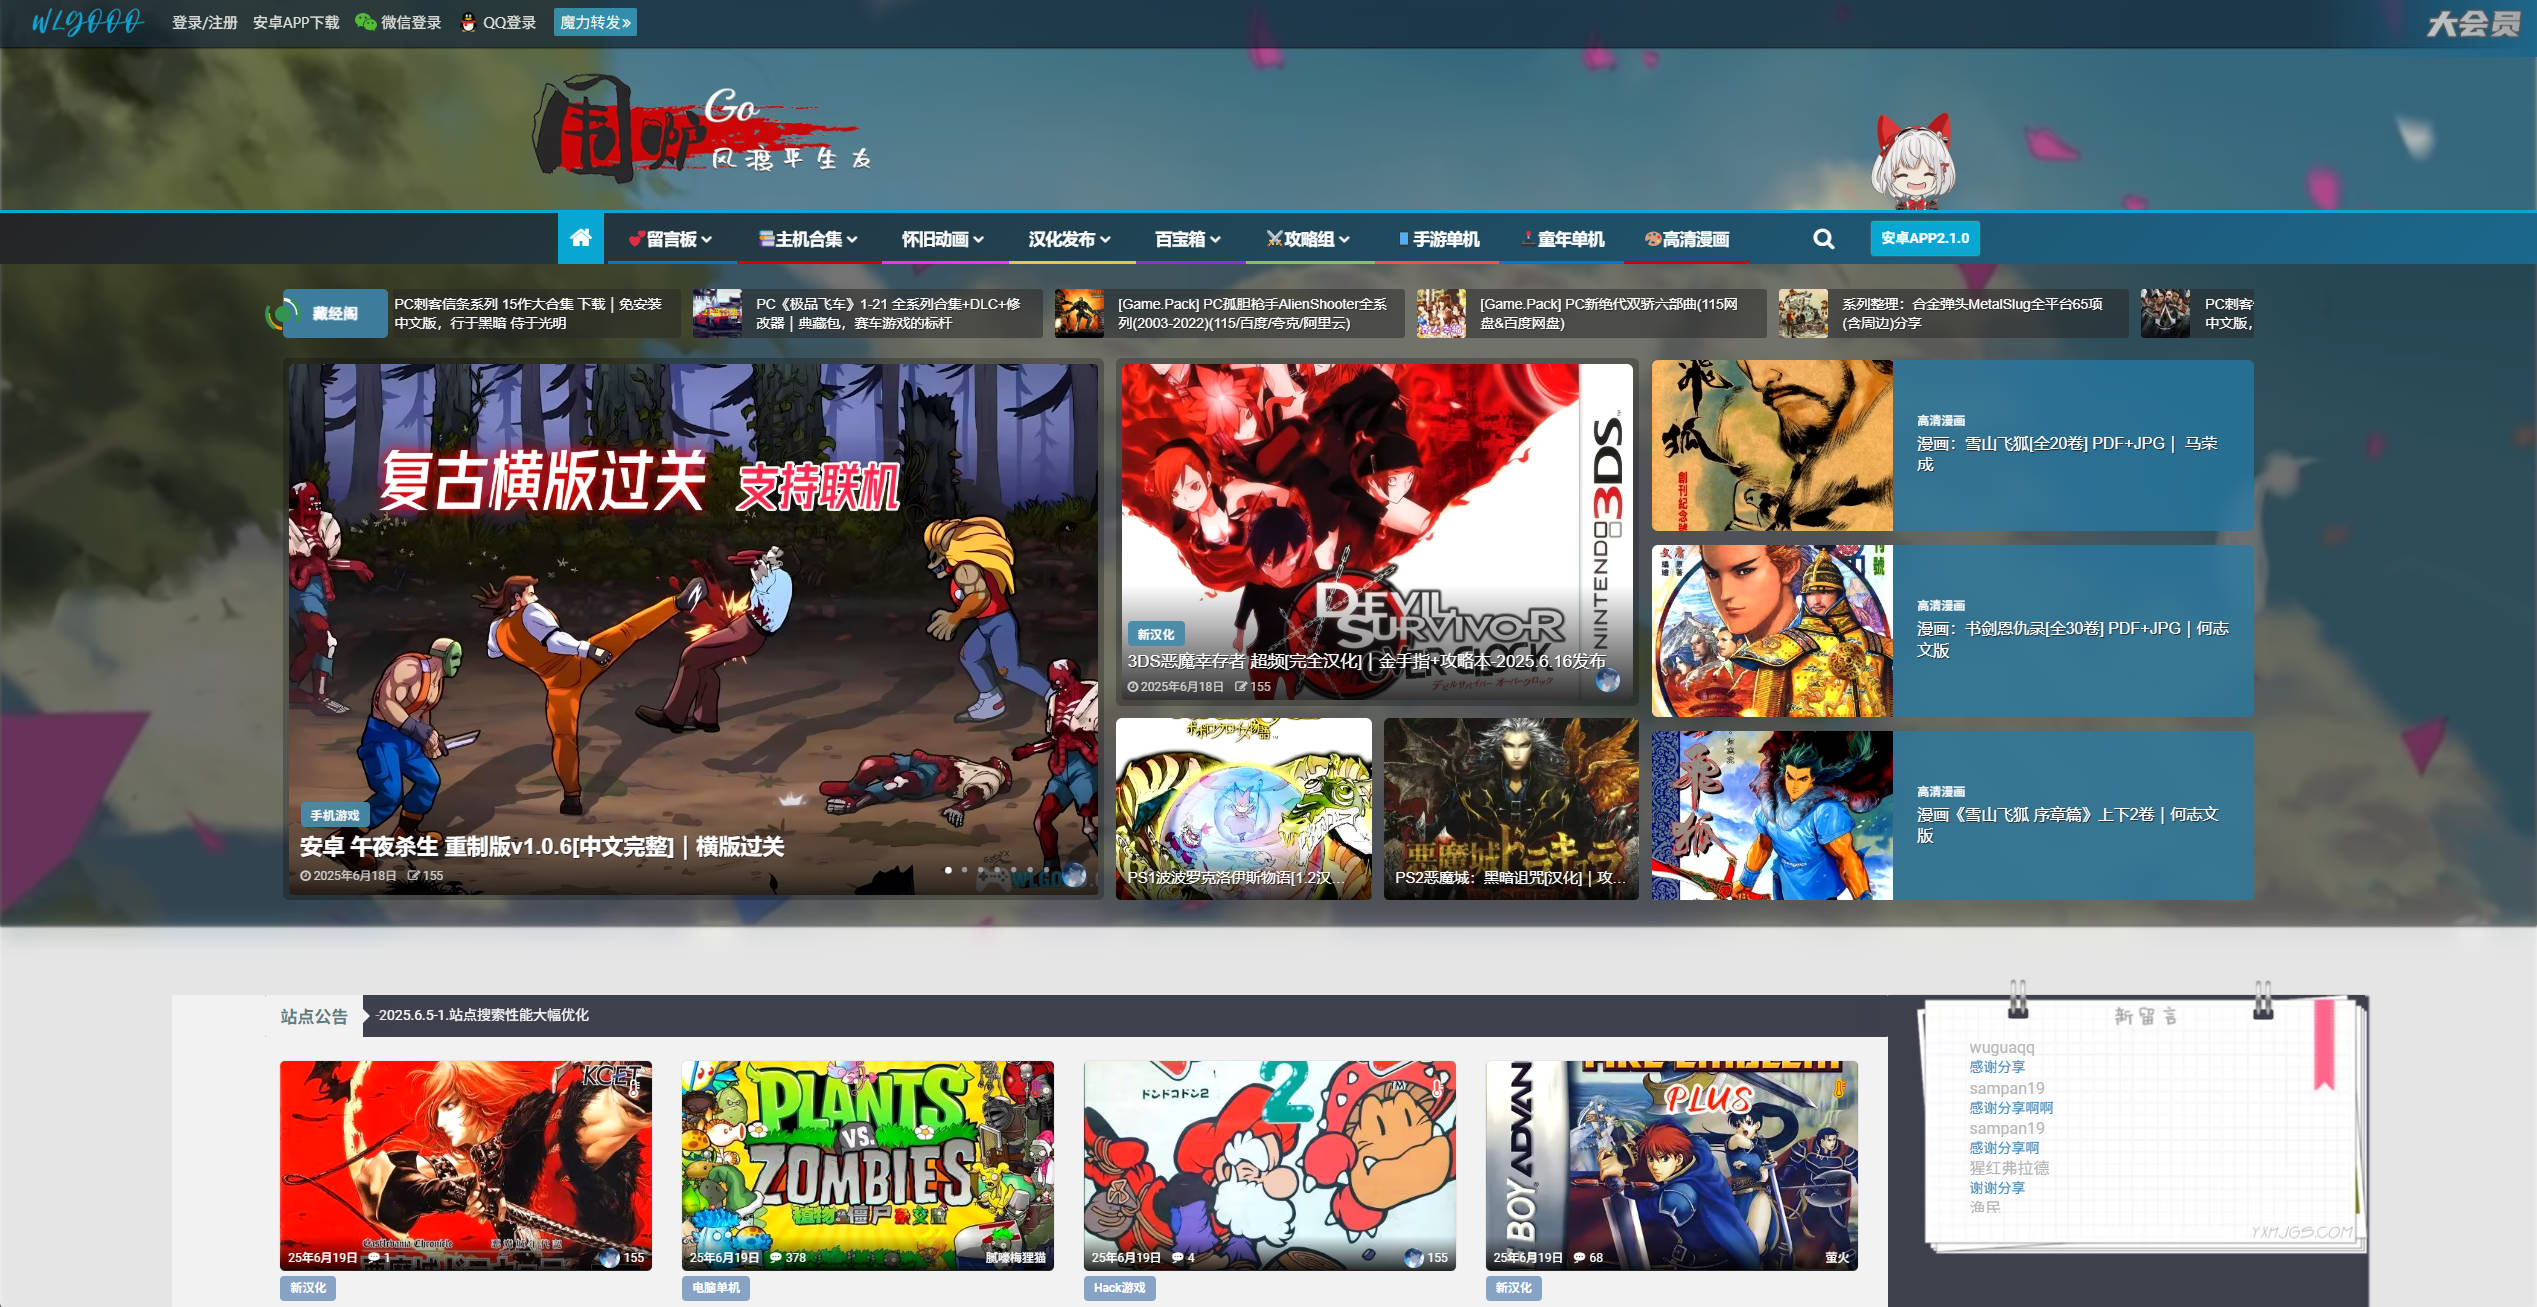Viewport: 2537px width, 1307px height.
Task: Open the PS2恶魔城 黑暗诅咒 card
Action: click(x=1511, y=809)
